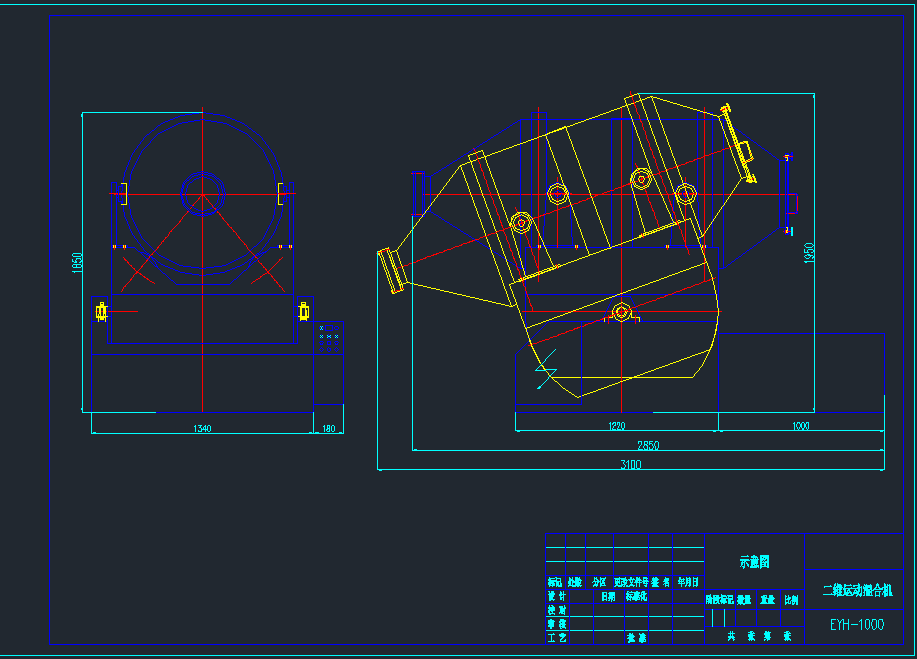This screenshot has height=659, width=917.
Task: Select the EYH-1000 model number text
Action: pyautogui.click(x=857, y=625)
